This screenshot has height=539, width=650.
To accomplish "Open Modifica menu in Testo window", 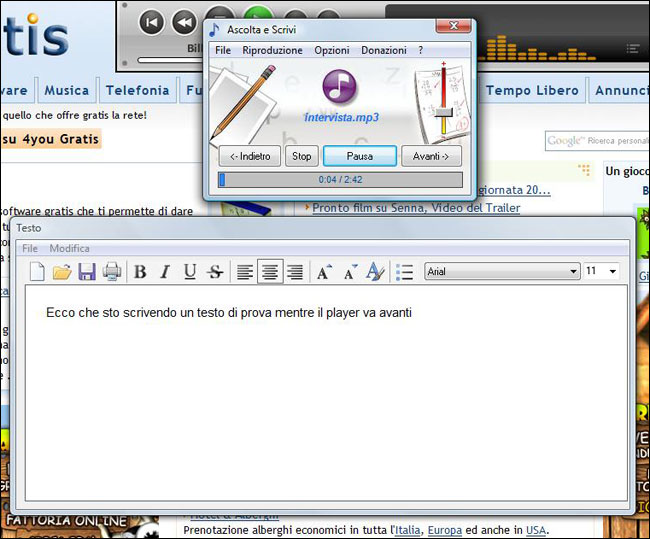I will [x=69, y=248].
